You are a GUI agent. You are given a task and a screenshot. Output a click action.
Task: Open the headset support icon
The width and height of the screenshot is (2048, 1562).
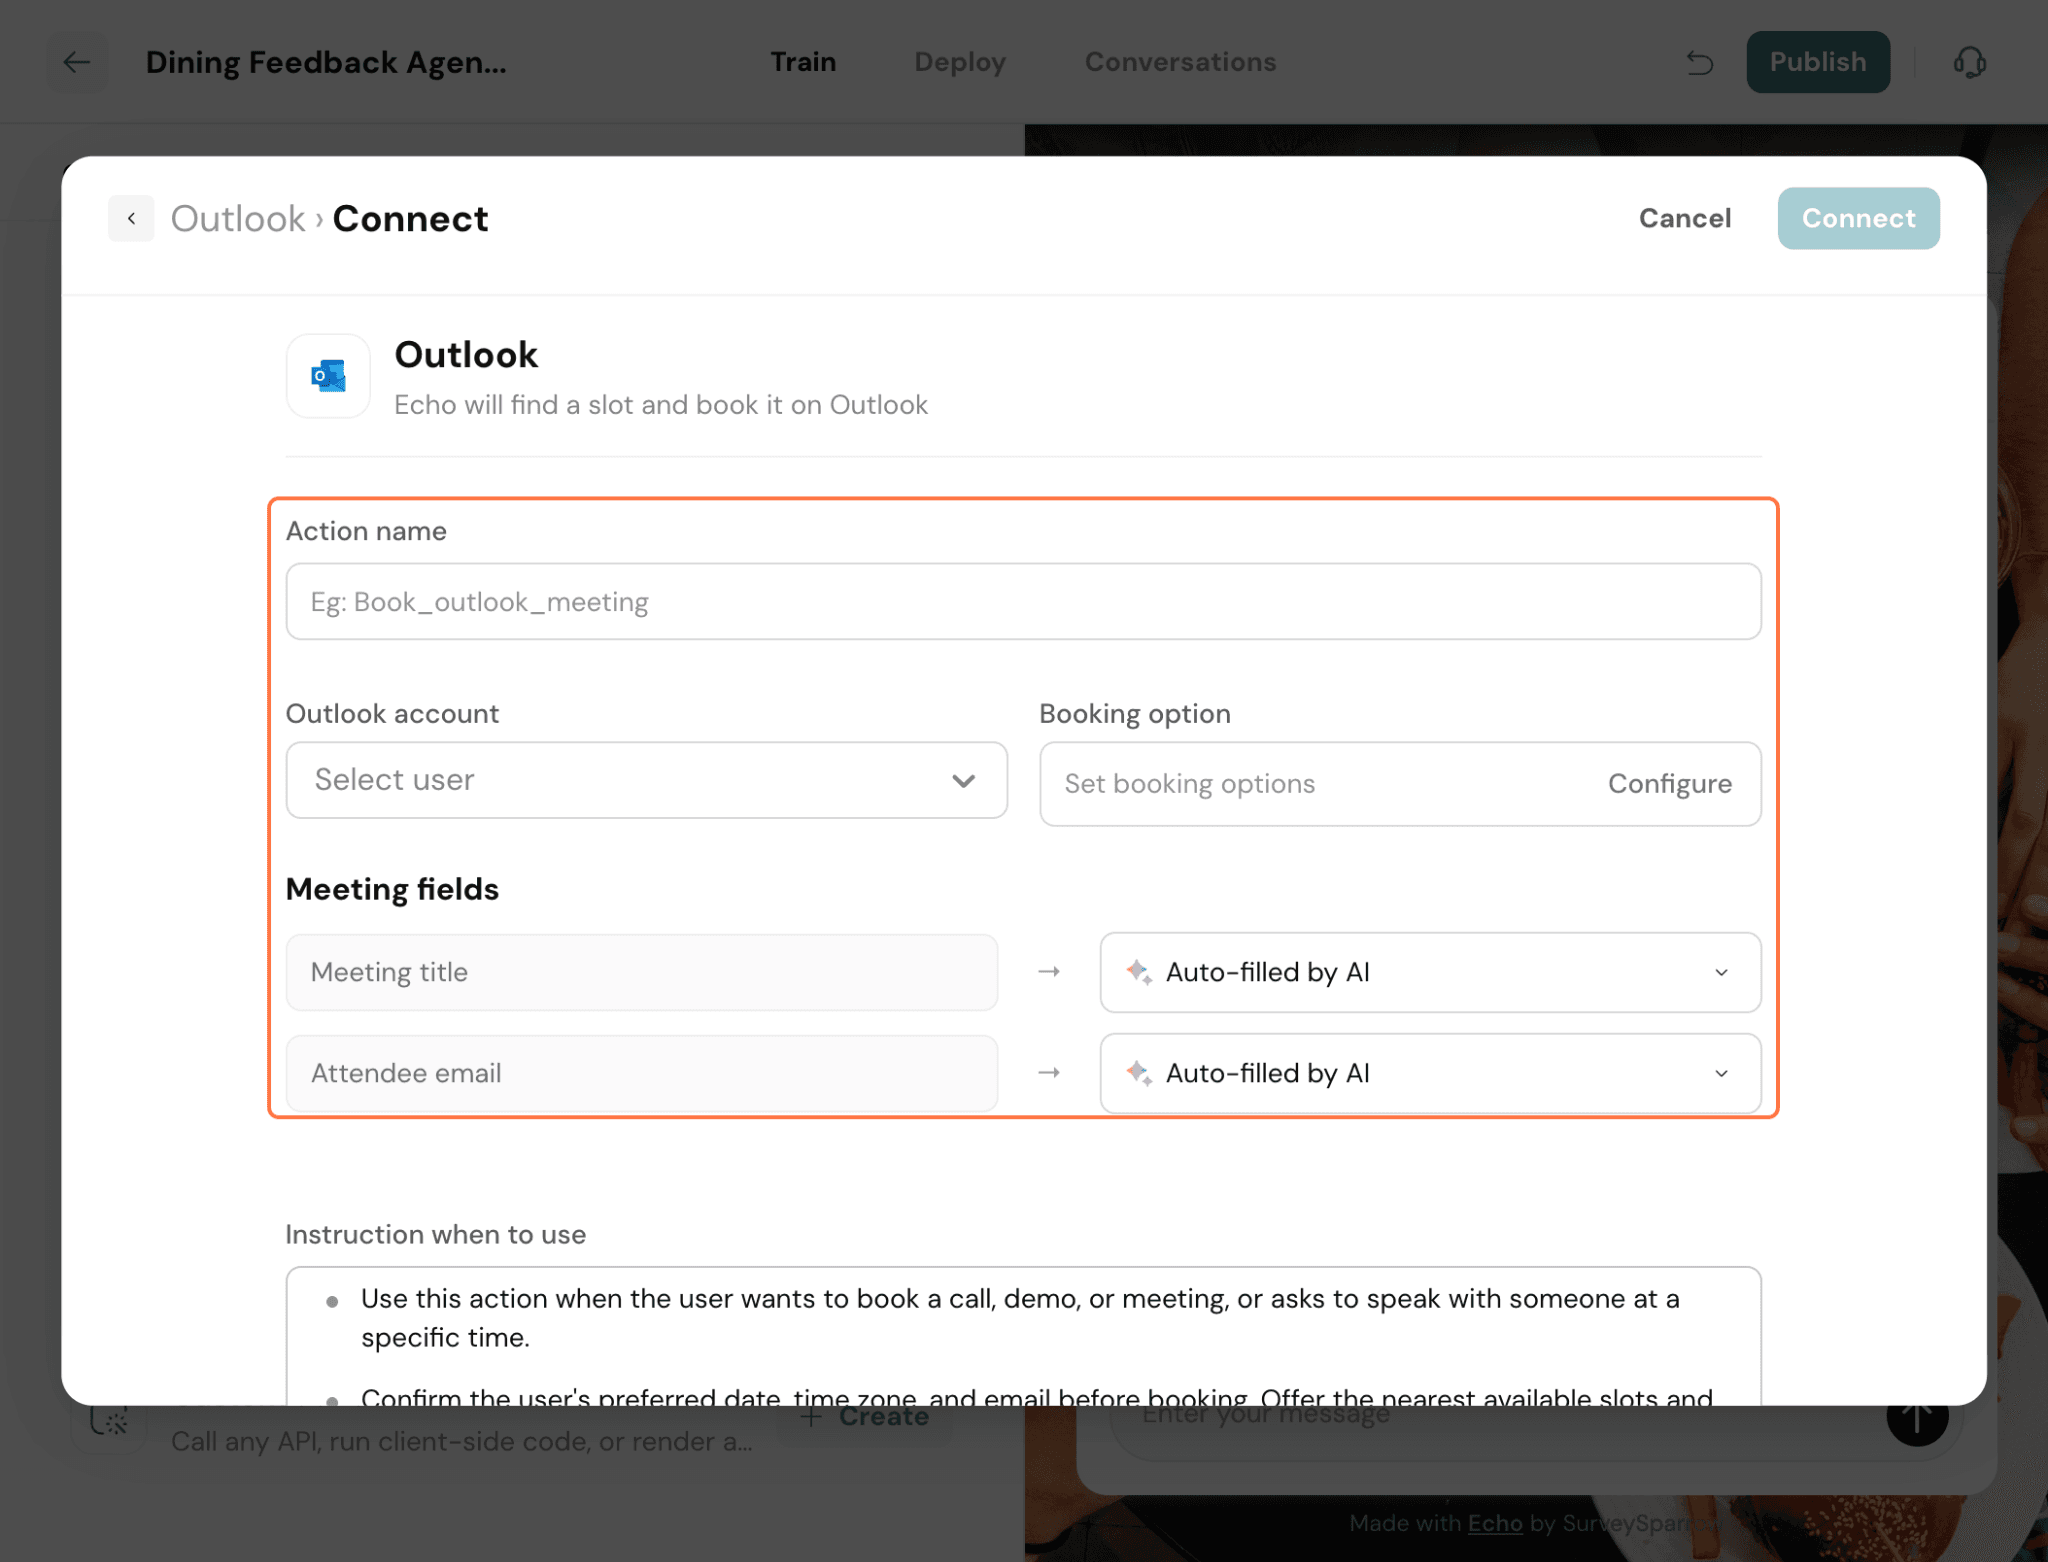tap(1969, 62)
